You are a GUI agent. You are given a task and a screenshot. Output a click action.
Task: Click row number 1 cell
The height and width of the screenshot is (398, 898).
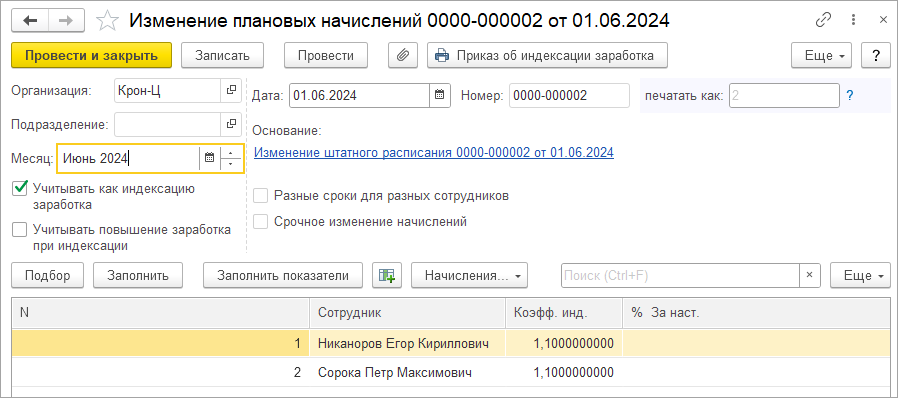160,344
